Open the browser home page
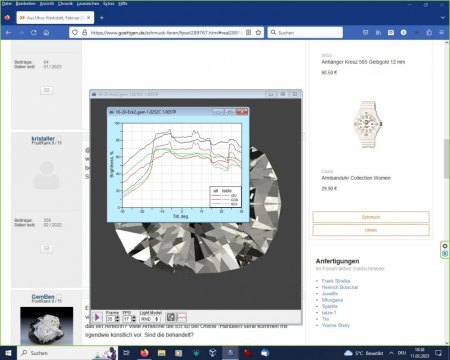 pos(46,33)
